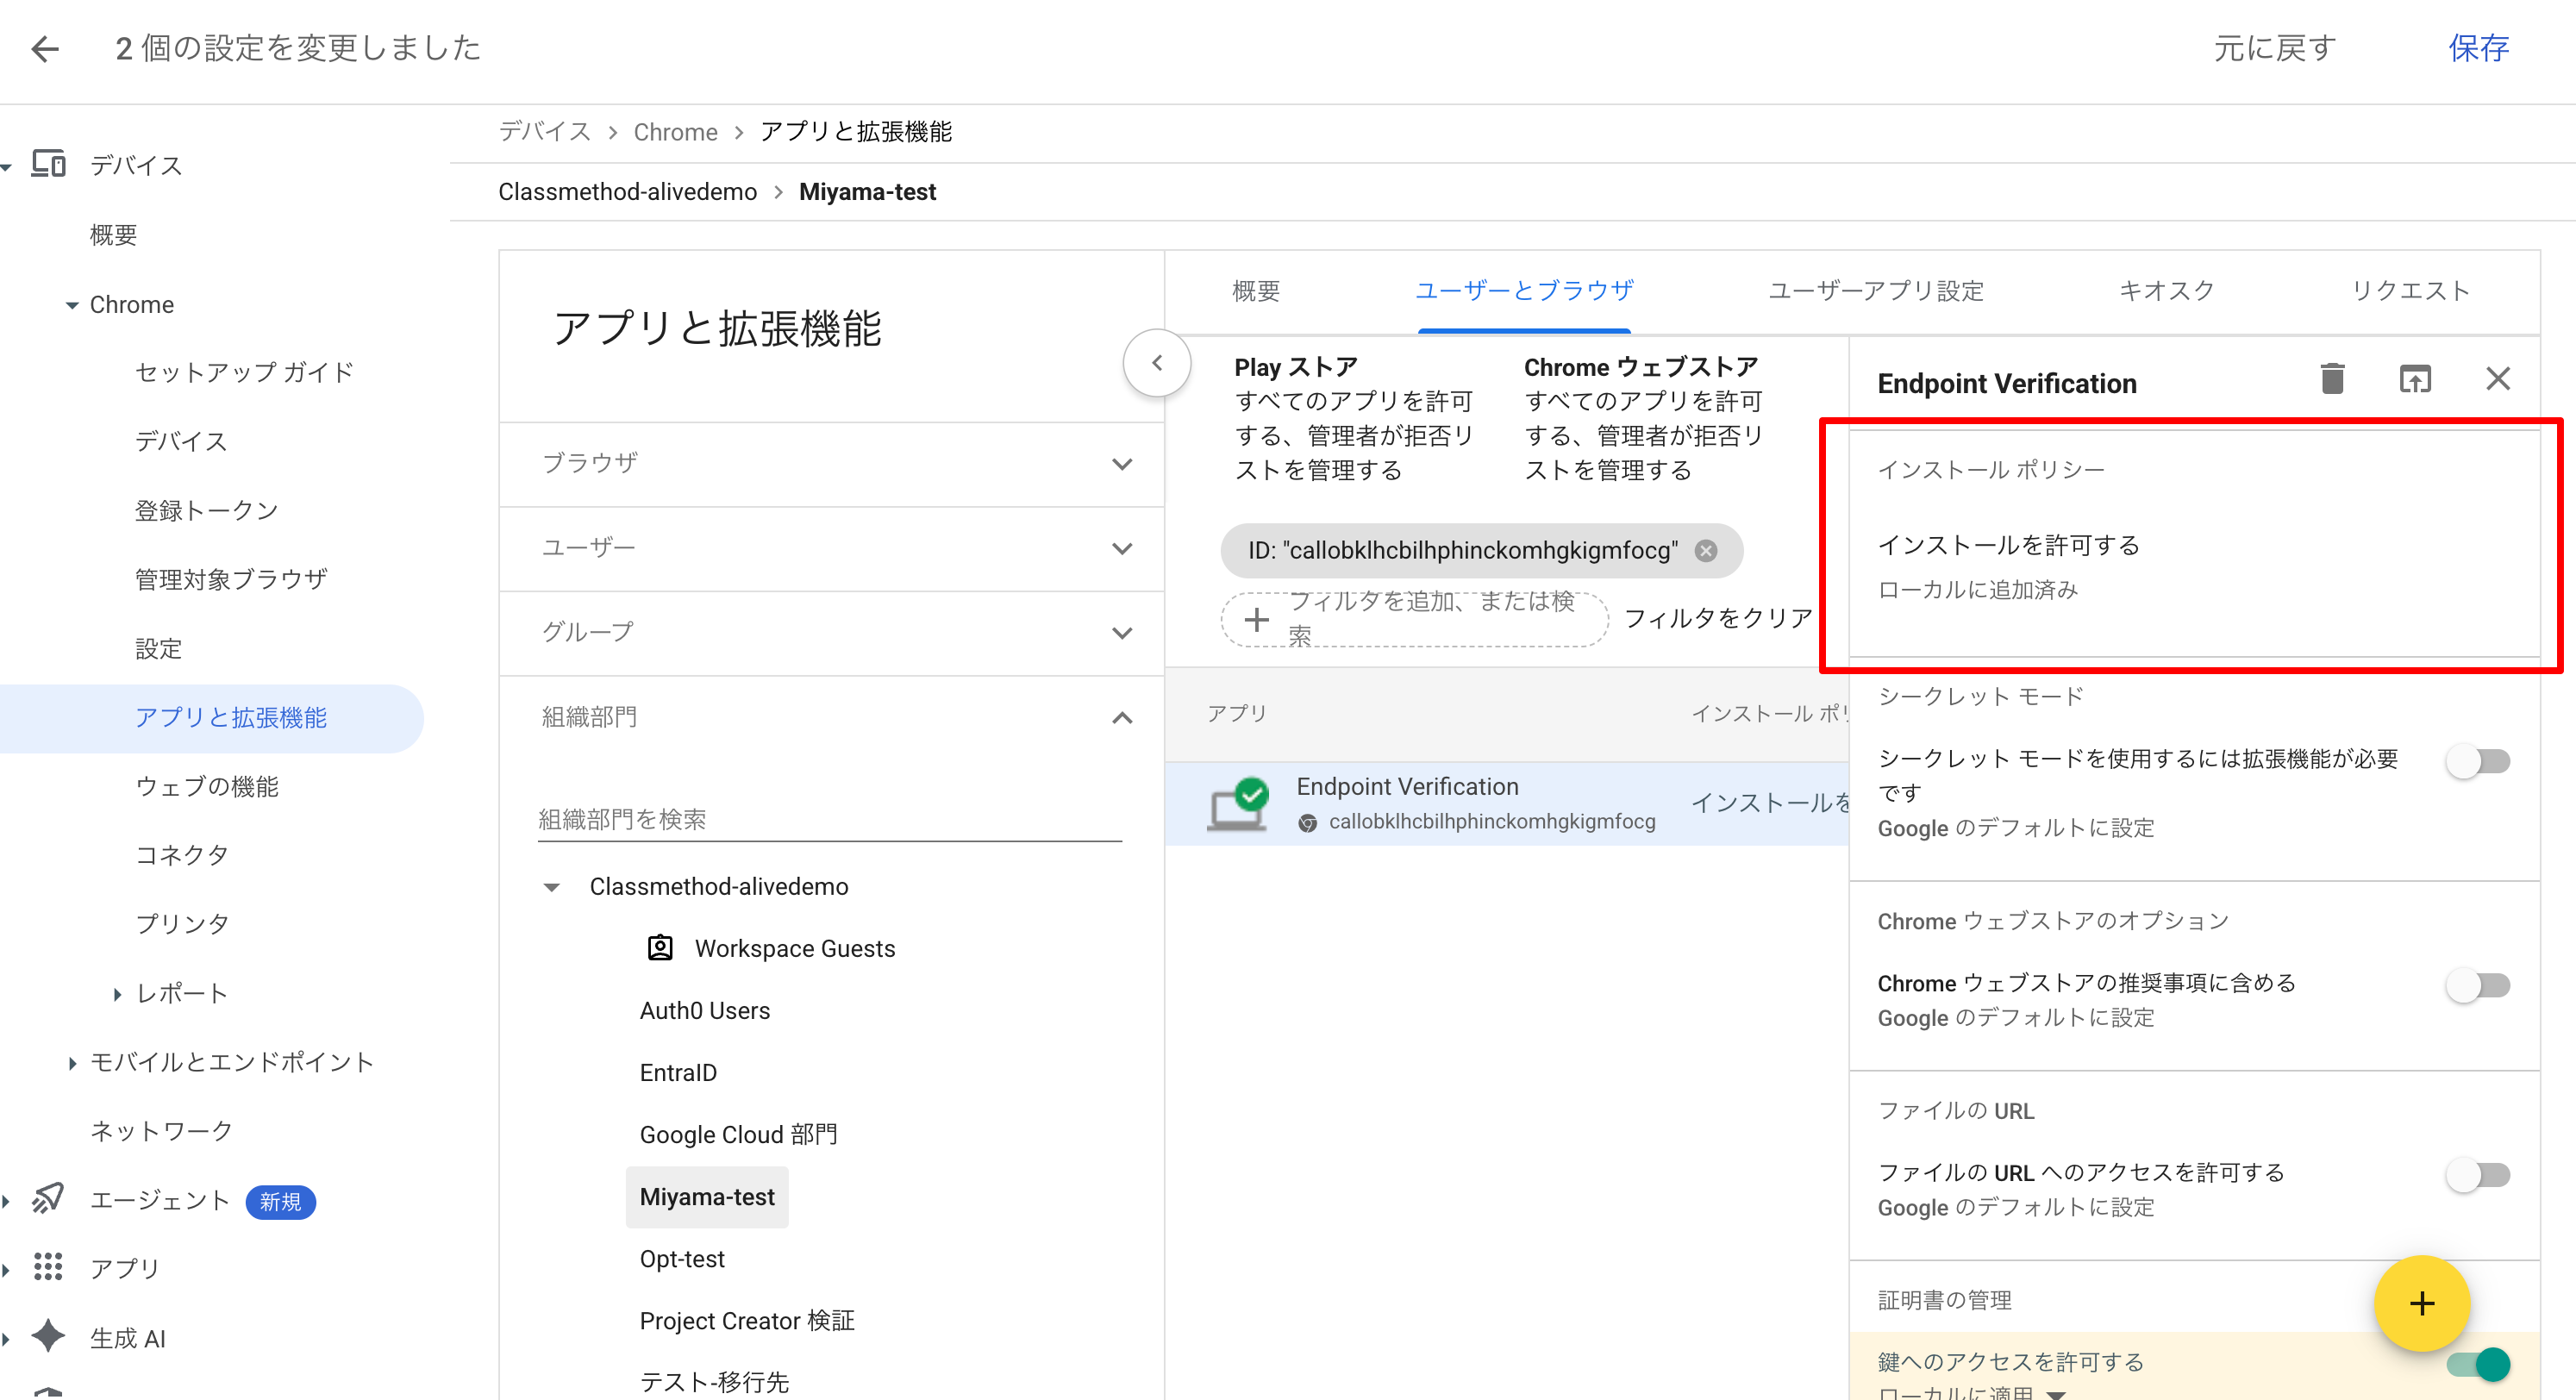Click the yellow add floating button
Viewport: 2576px width, 1400px height.
point(2422,1303)
